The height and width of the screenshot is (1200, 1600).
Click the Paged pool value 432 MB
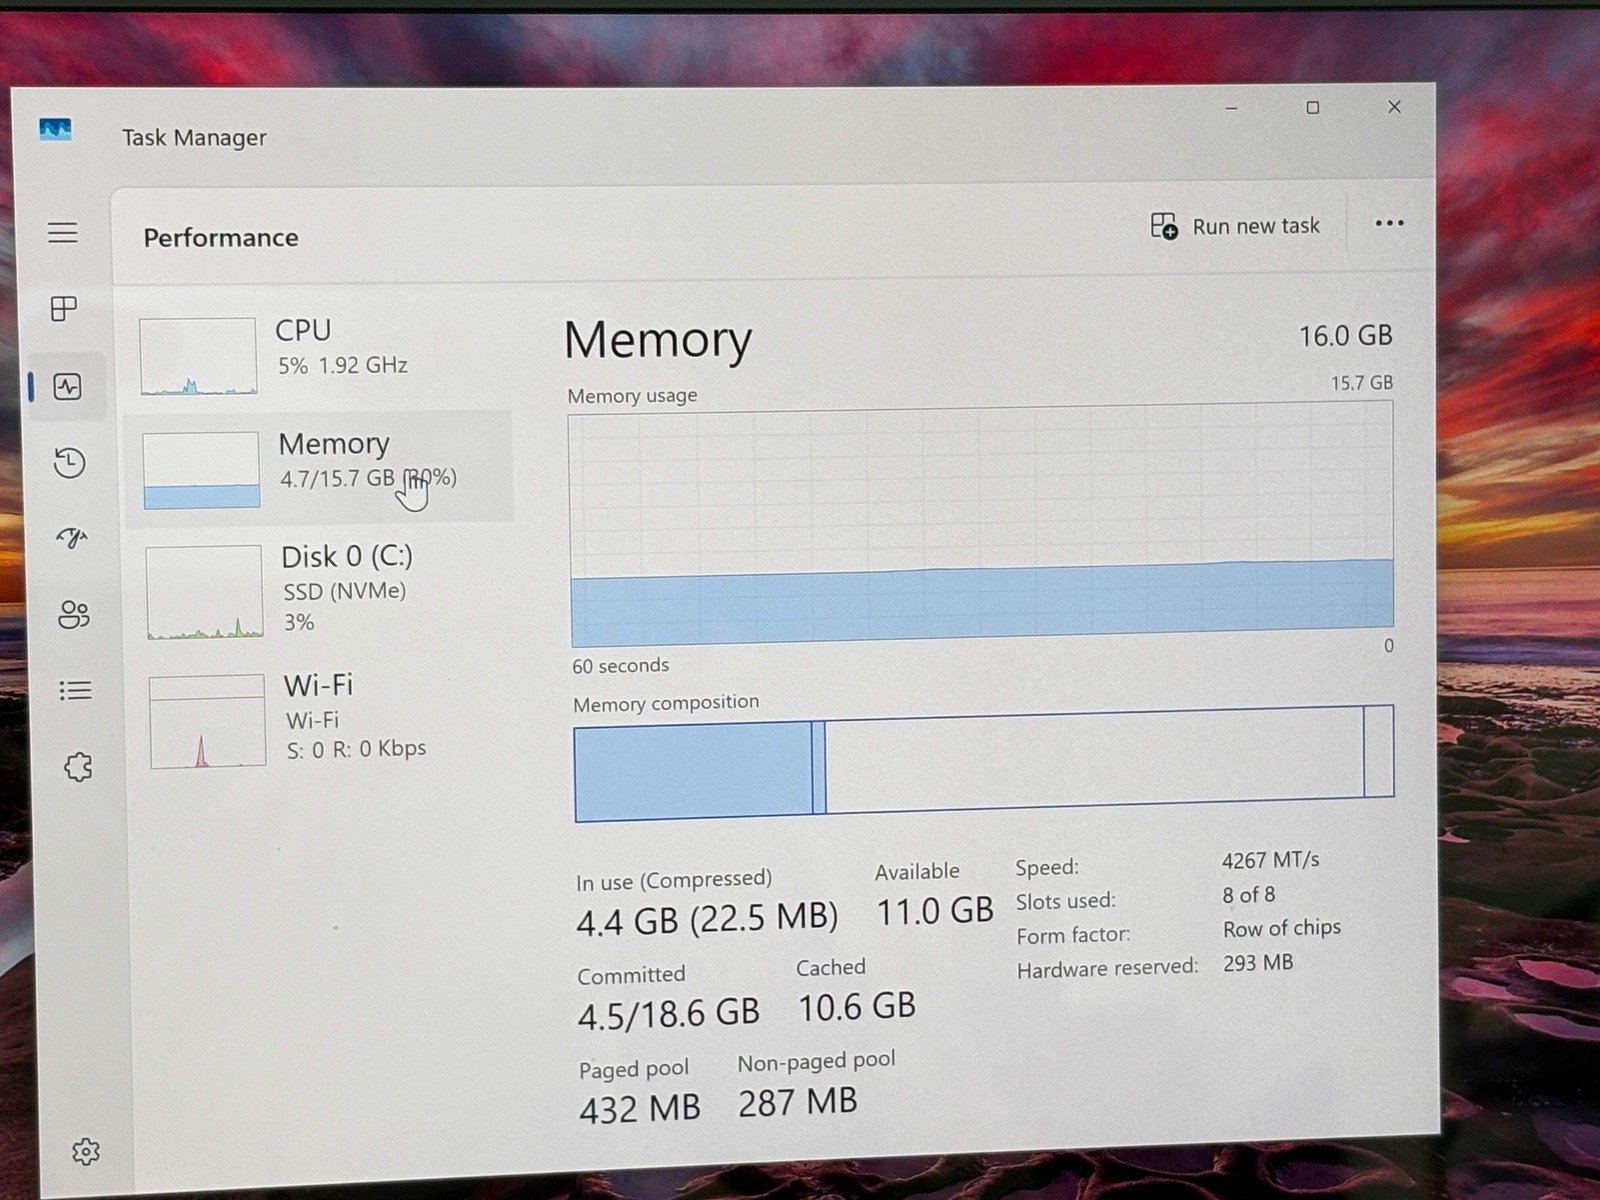pyautogui.click(x=640, y=1109)
